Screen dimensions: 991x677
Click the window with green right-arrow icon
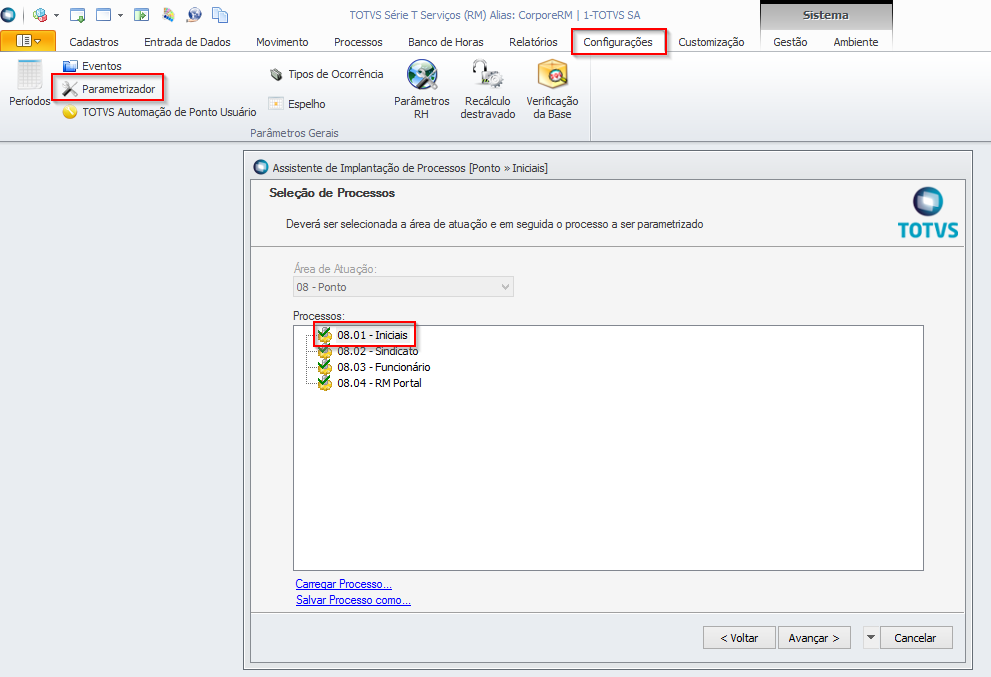click(x=141, y=15)
